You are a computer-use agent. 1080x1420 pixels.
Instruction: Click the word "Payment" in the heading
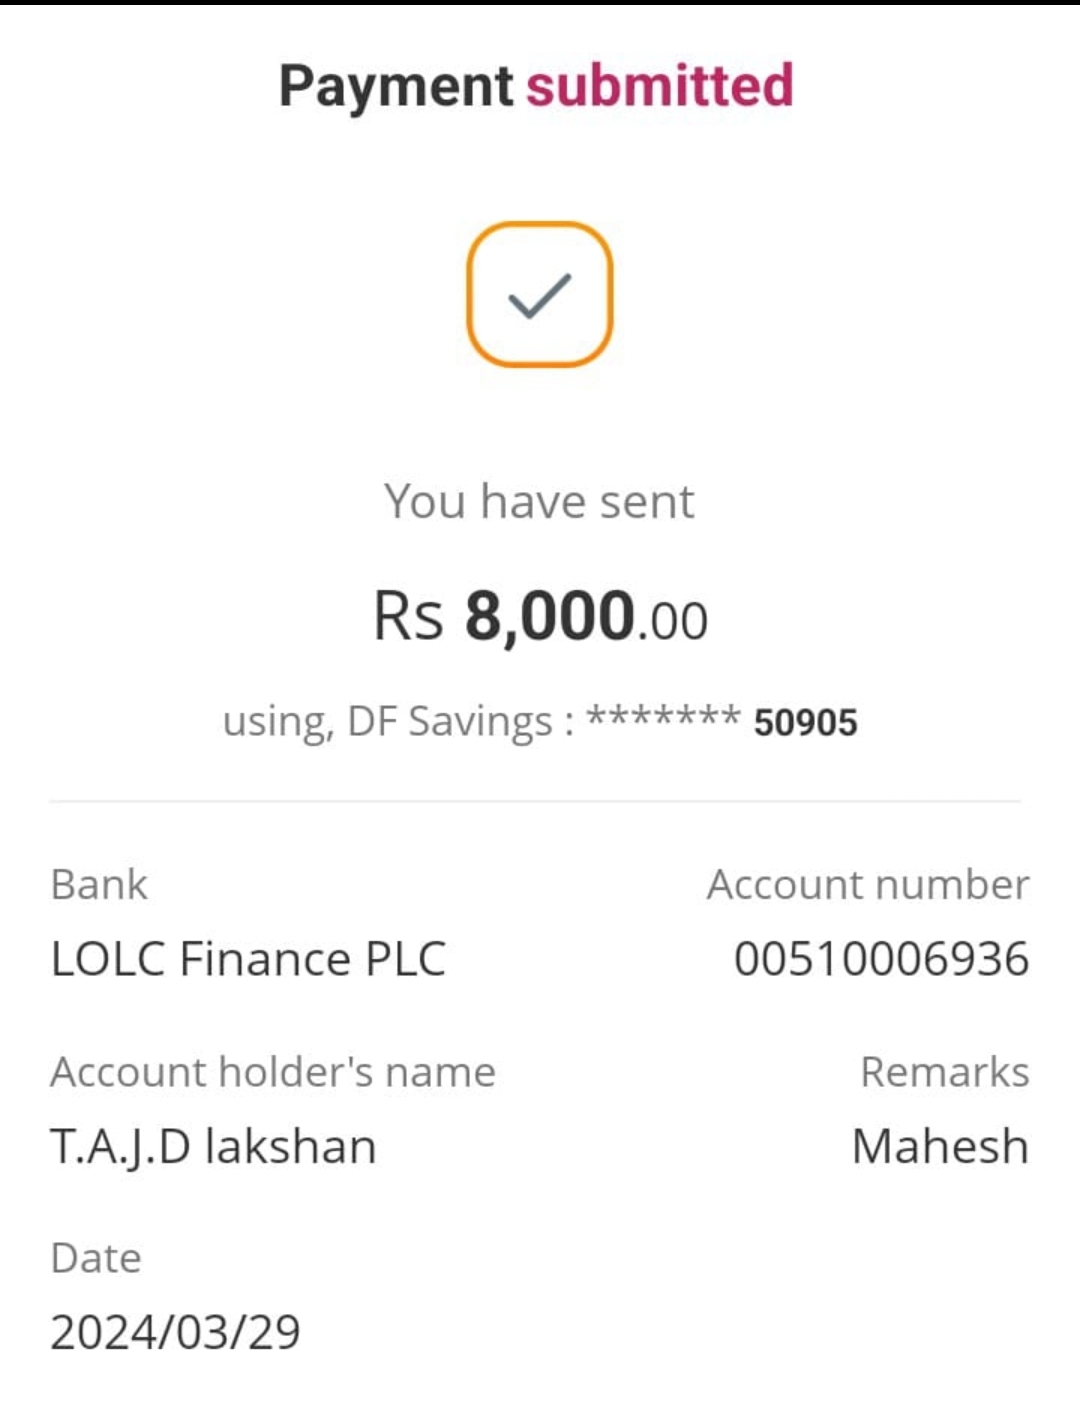coord(396,86)
